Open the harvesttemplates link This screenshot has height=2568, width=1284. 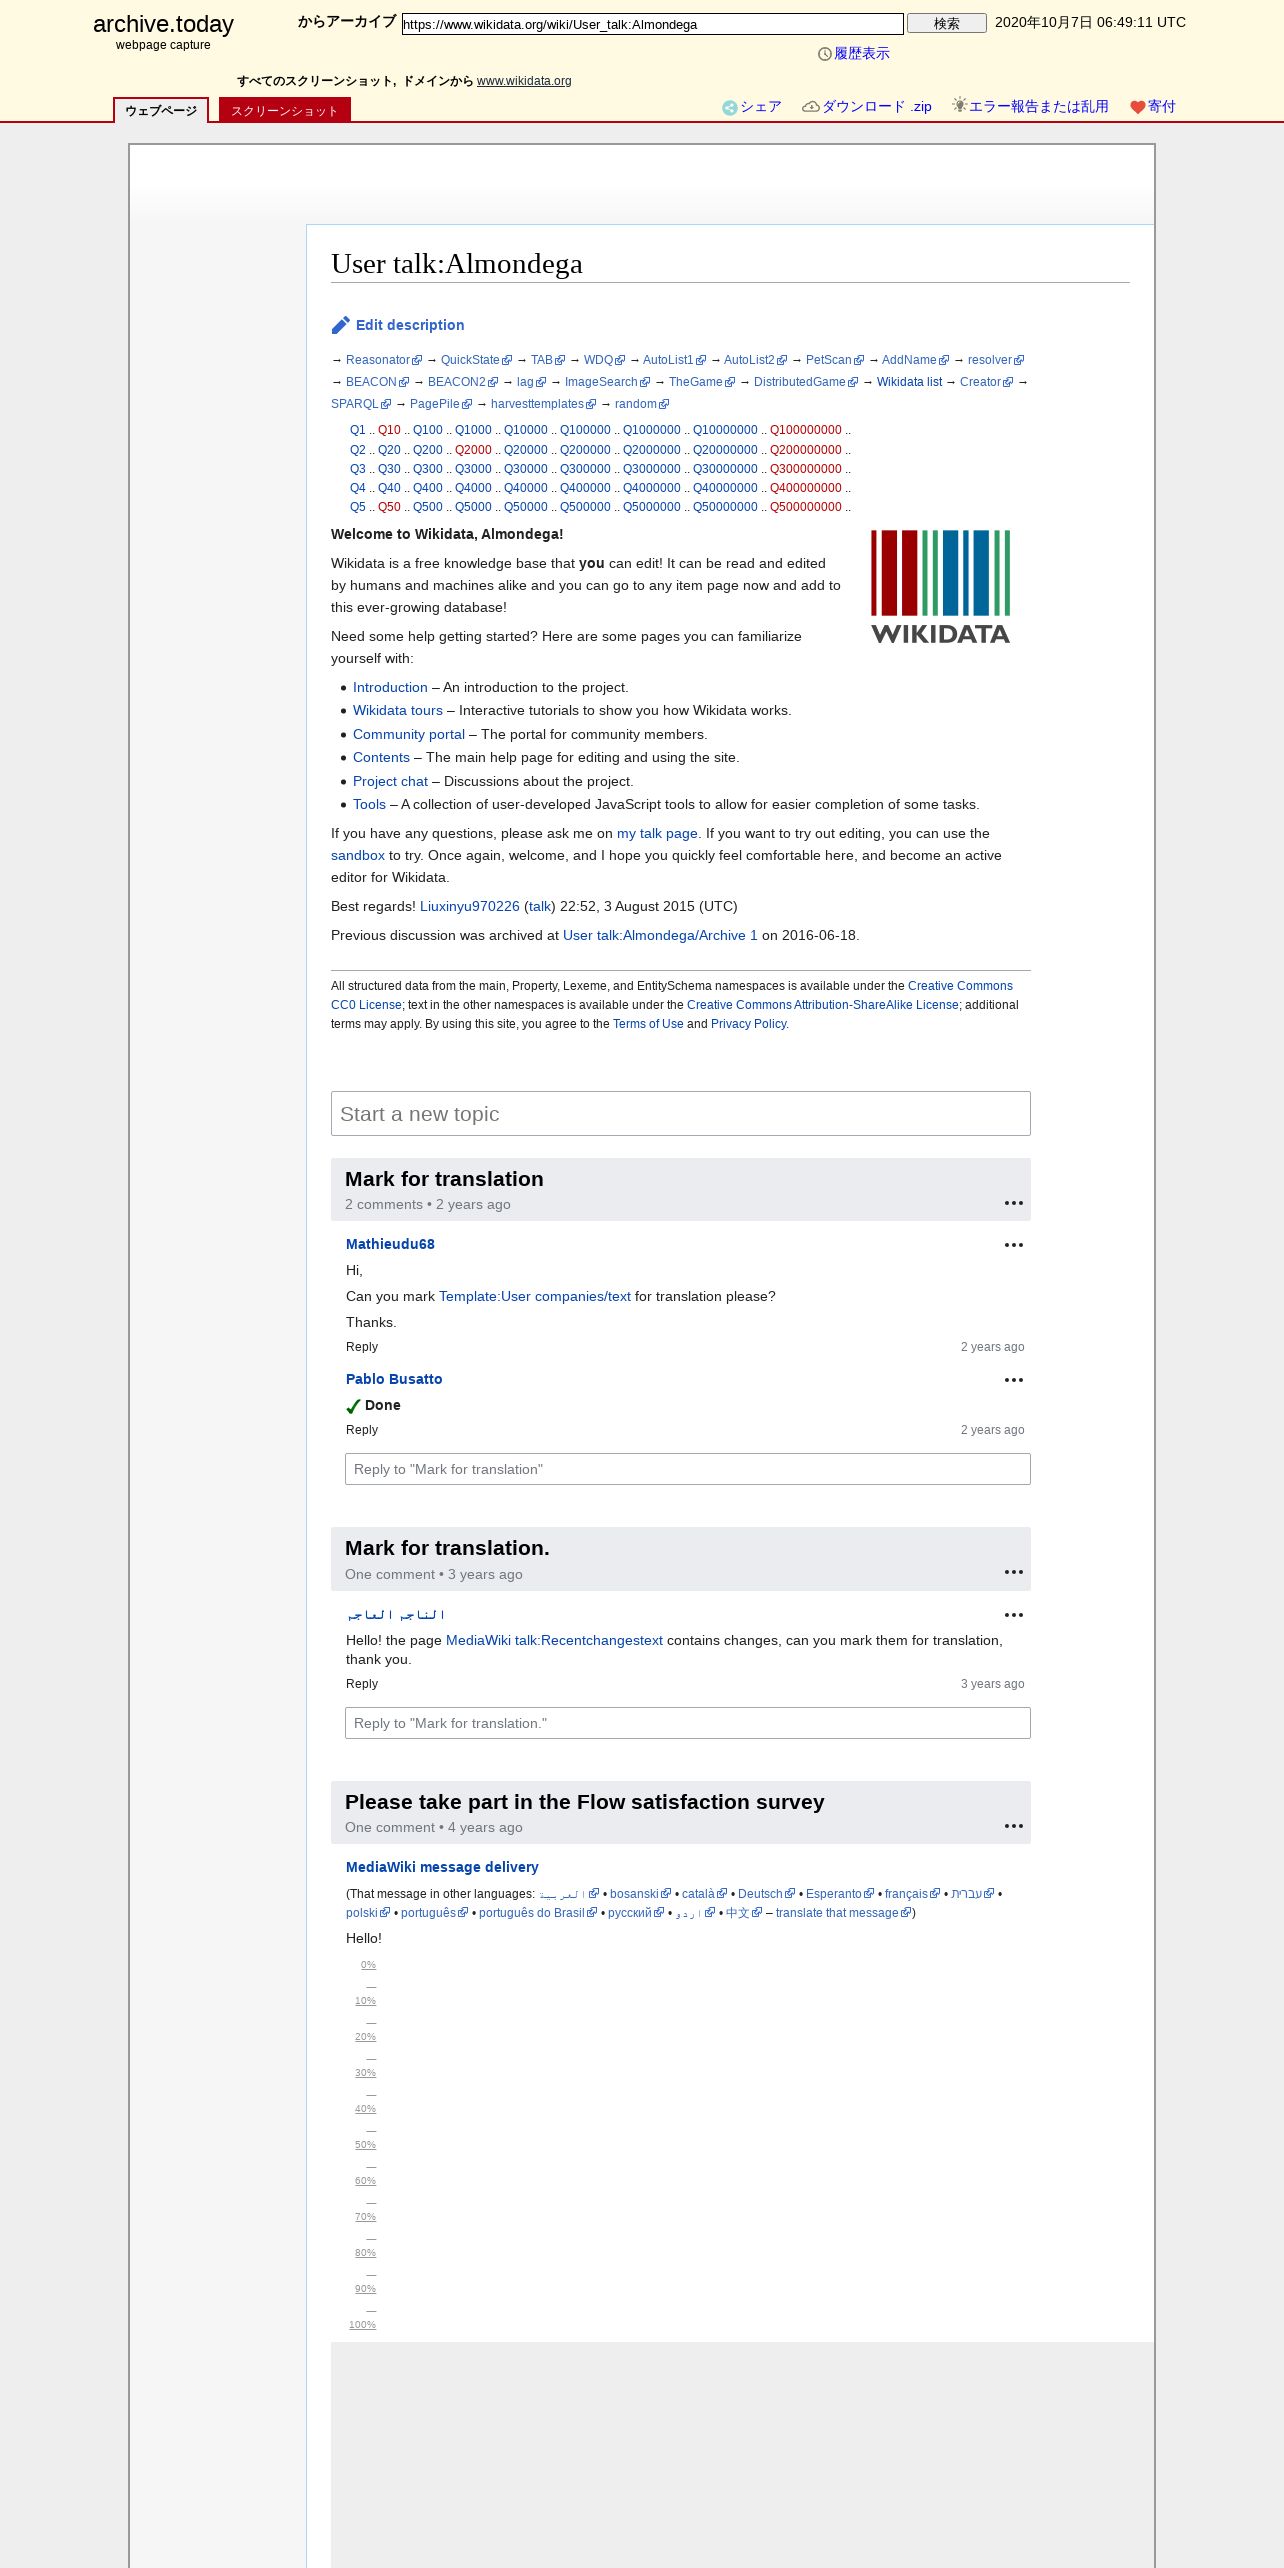point(543,404)
